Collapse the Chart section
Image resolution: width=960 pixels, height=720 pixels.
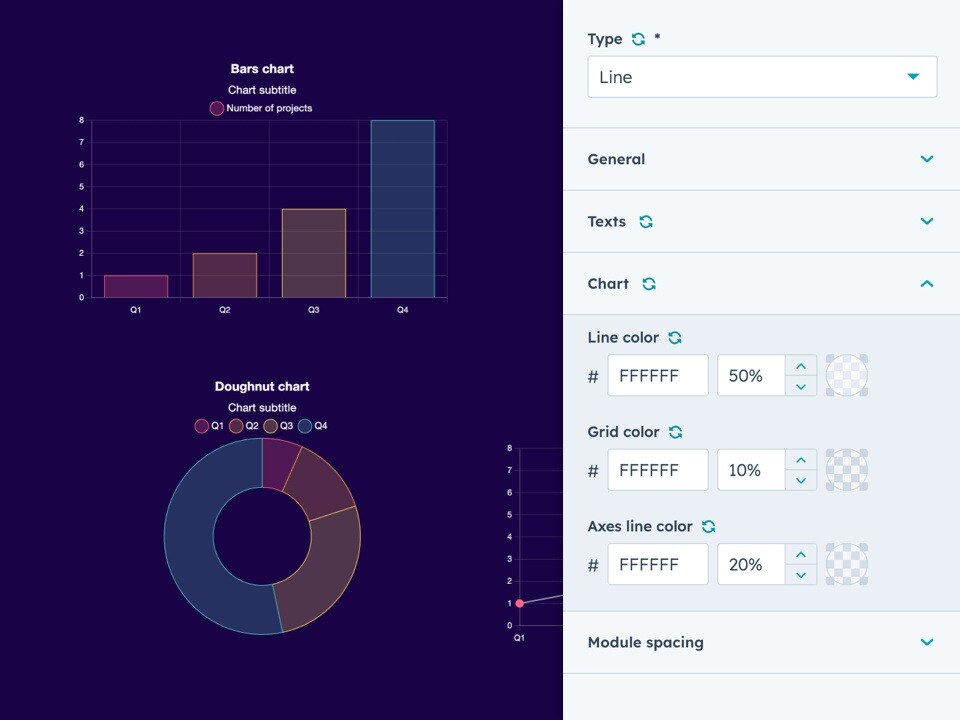(926, 284)
